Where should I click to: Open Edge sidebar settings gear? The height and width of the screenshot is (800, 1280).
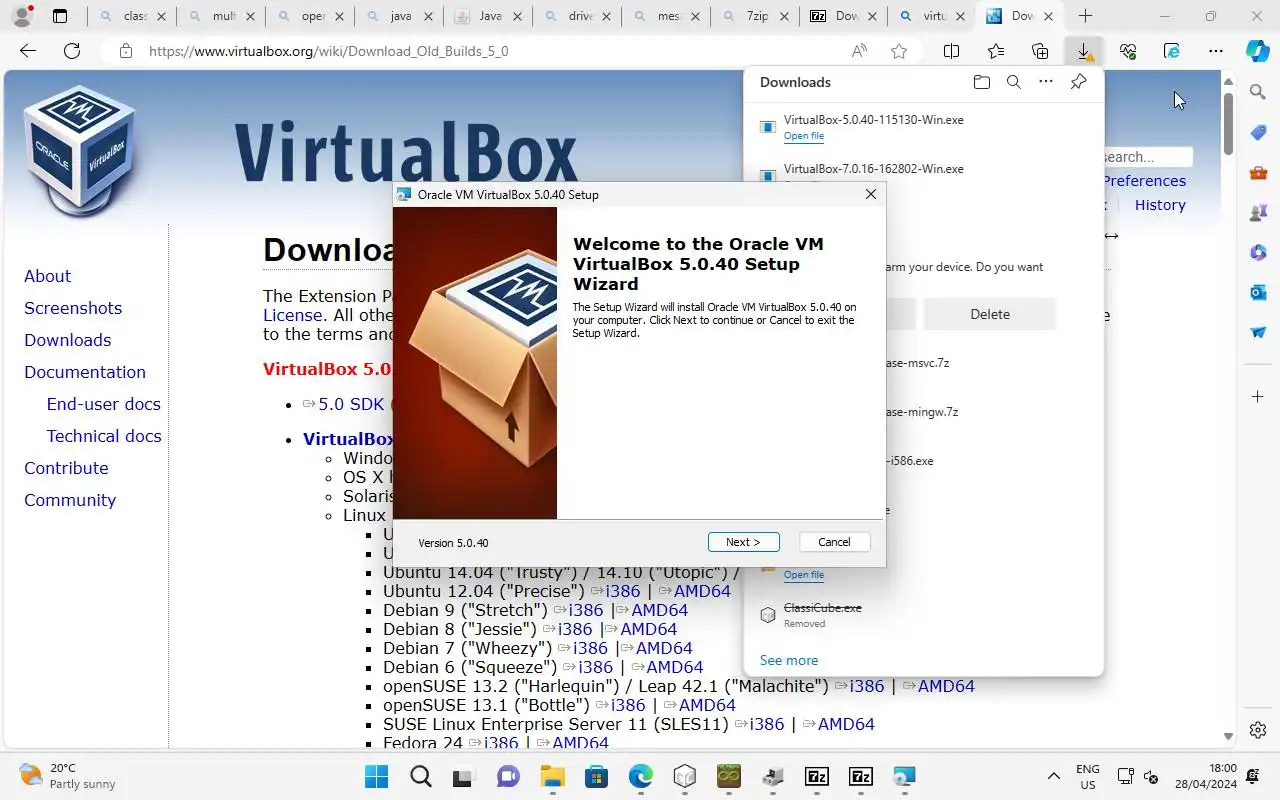coord(1258,730)
